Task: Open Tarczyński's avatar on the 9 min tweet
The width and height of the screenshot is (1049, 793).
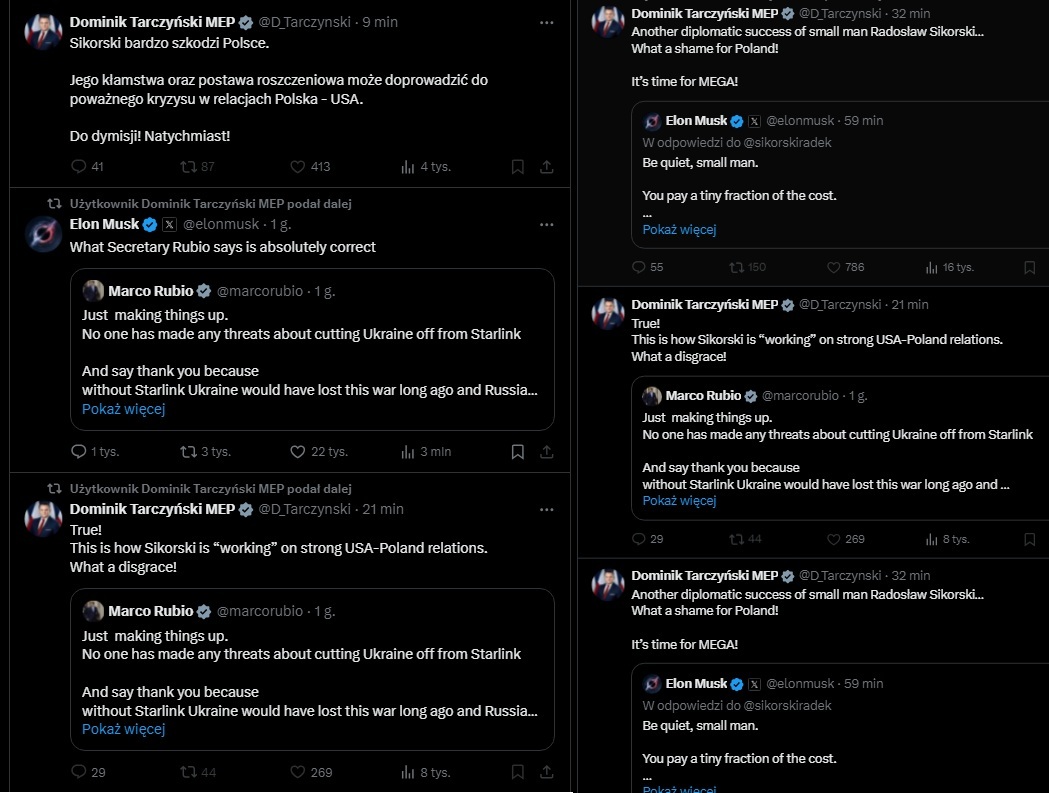Action: click(x=43, y=32)
